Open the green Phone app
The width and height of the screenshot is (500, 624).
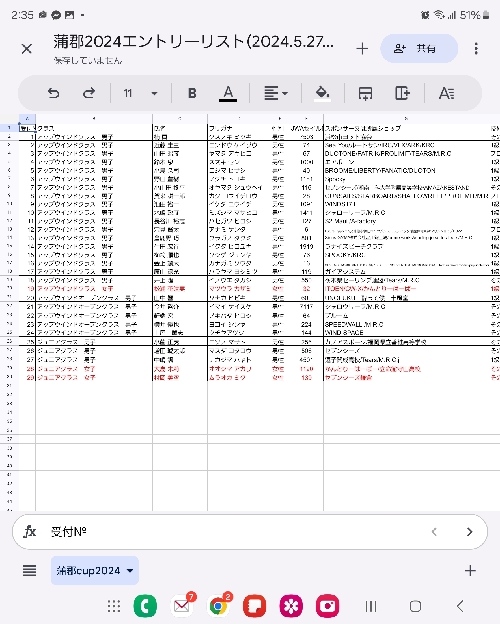[145, 606]
